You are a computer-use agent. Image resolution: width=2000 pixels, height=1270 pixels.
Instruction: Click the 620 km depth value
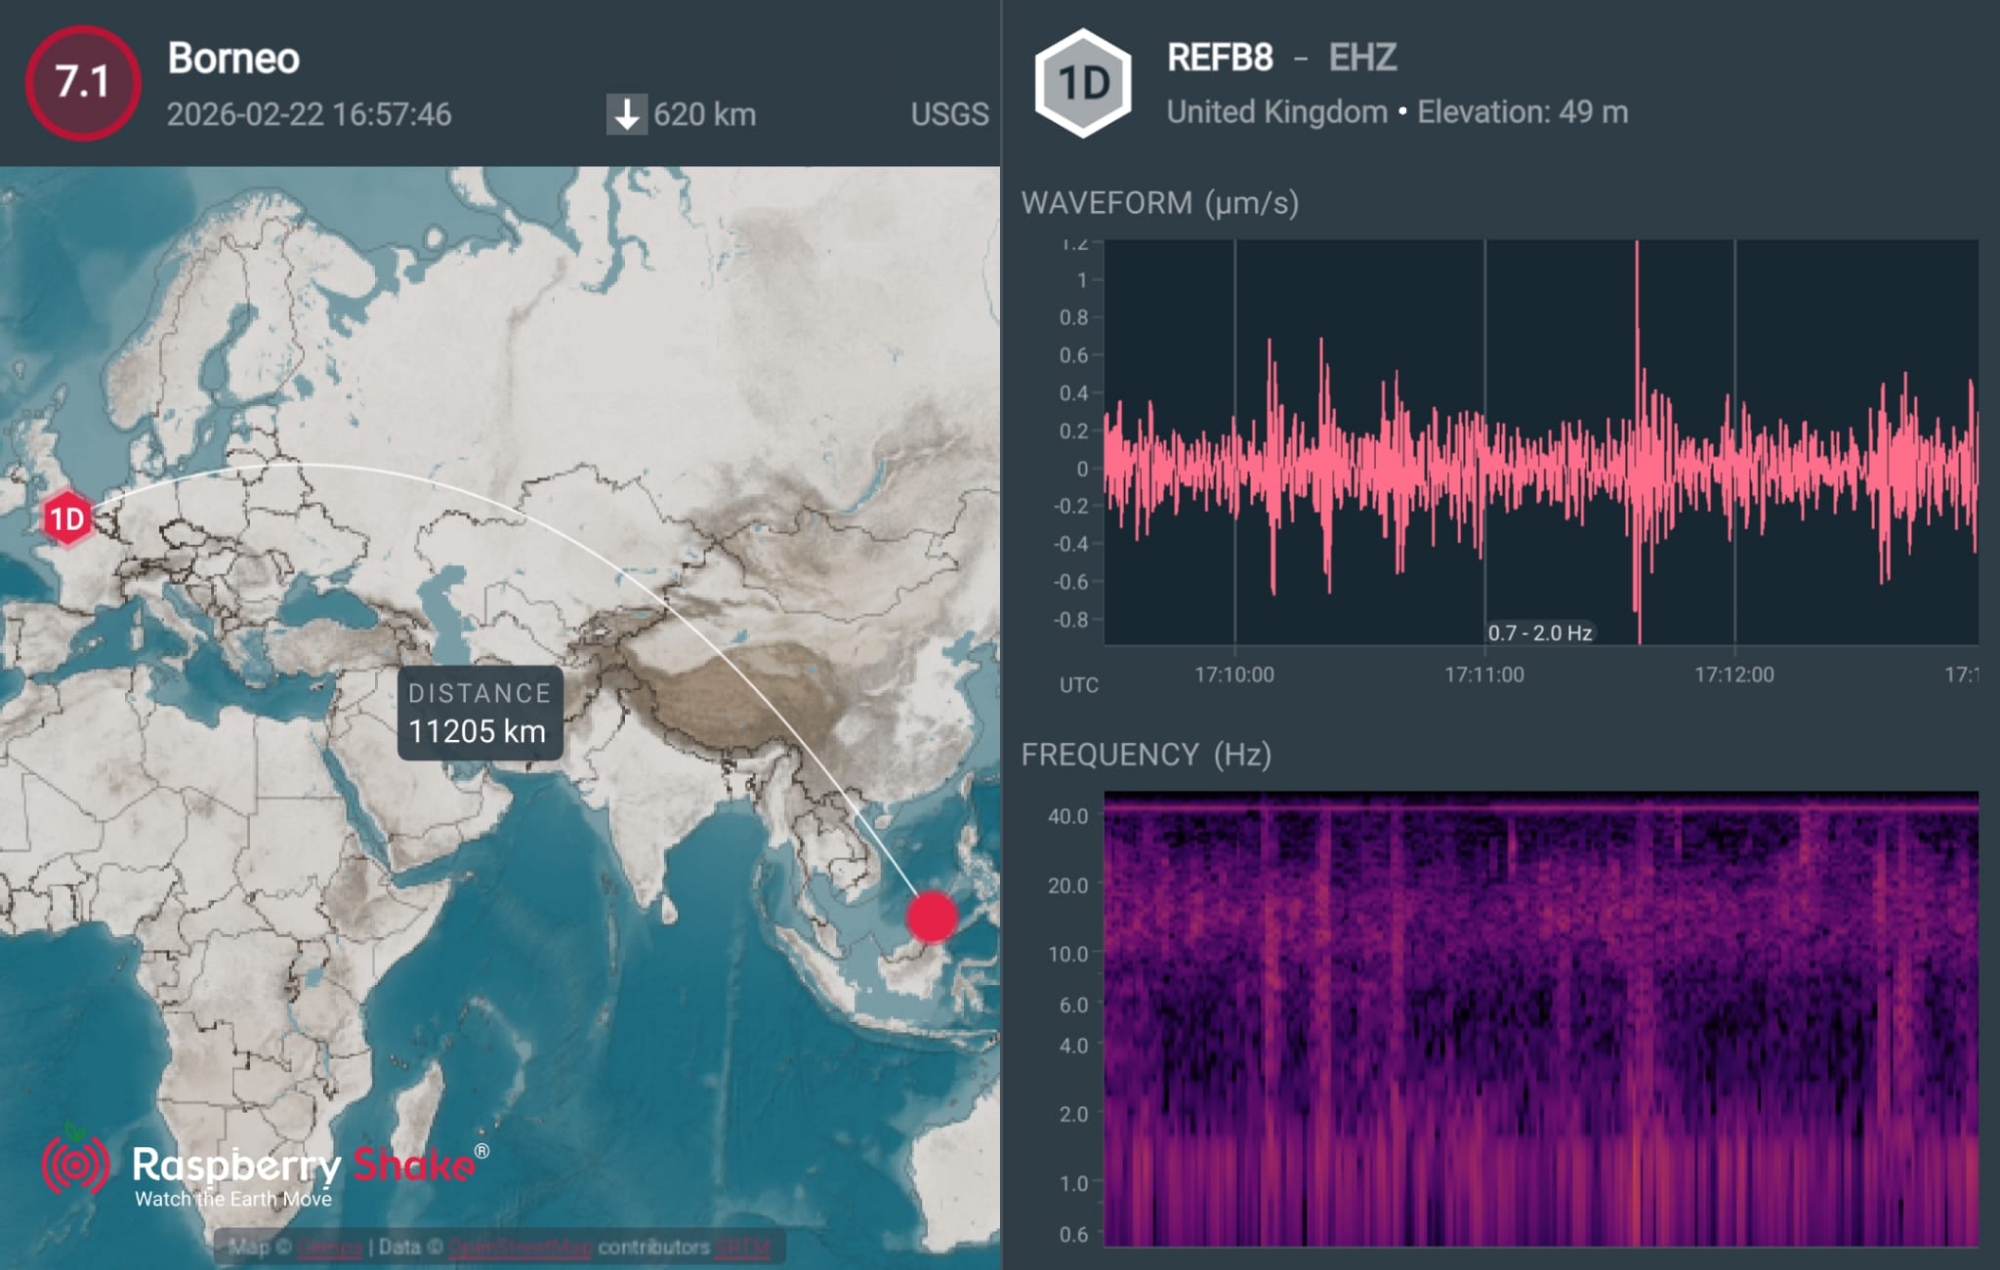point(704,114)
